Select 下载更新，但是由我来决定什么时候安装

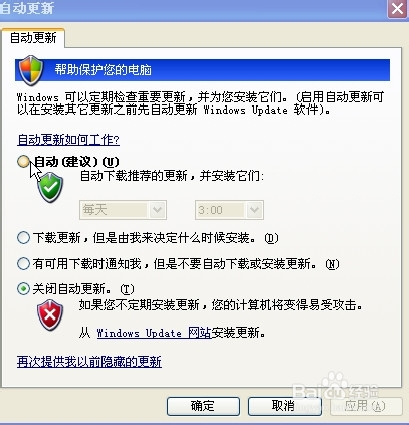(x=23, y=238)
